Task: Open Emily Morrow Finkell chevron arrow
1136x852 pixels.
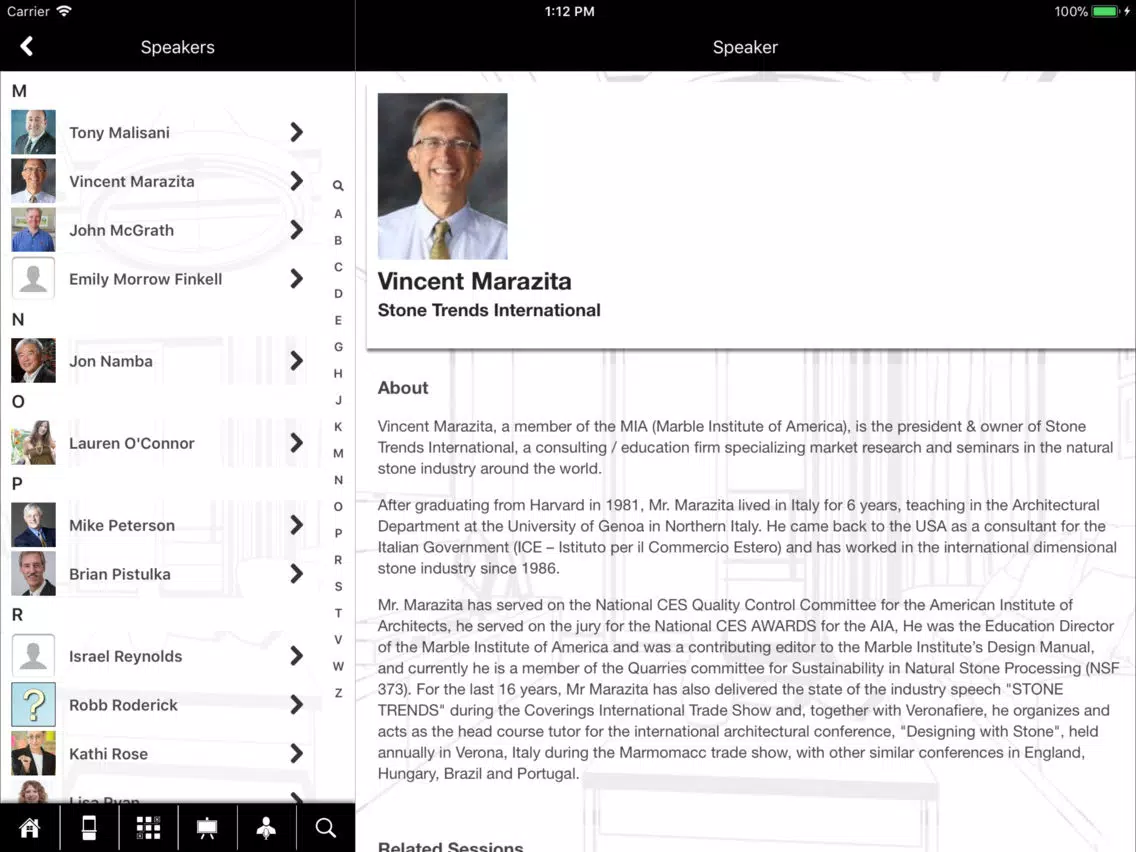Action: (296, 279)
